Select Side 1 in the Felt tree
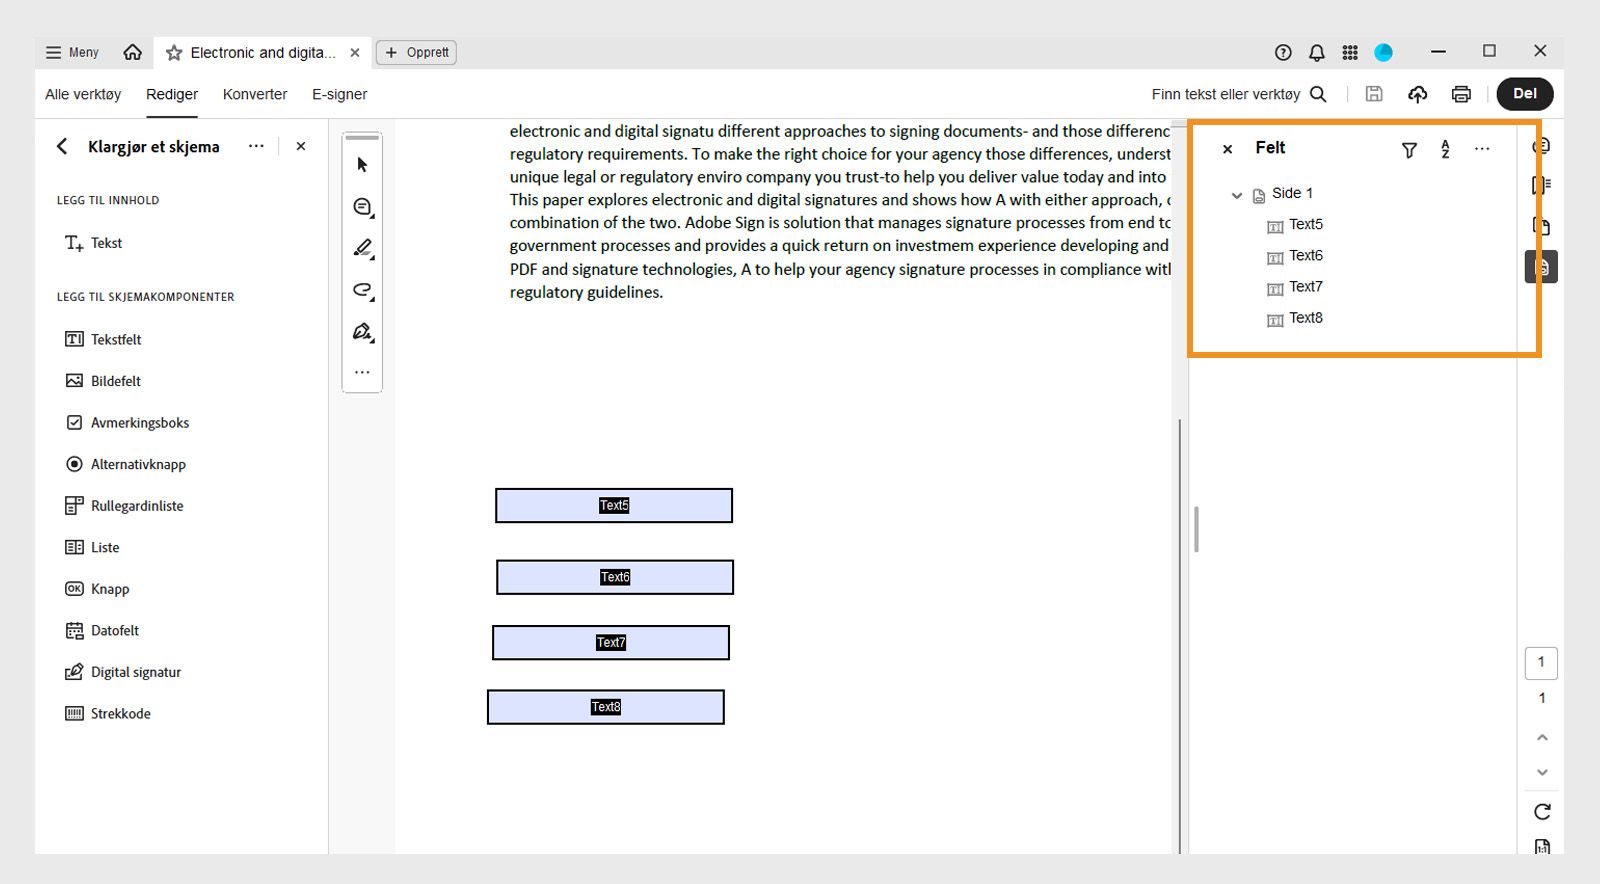1600x884 pixels. (1292, 193)
